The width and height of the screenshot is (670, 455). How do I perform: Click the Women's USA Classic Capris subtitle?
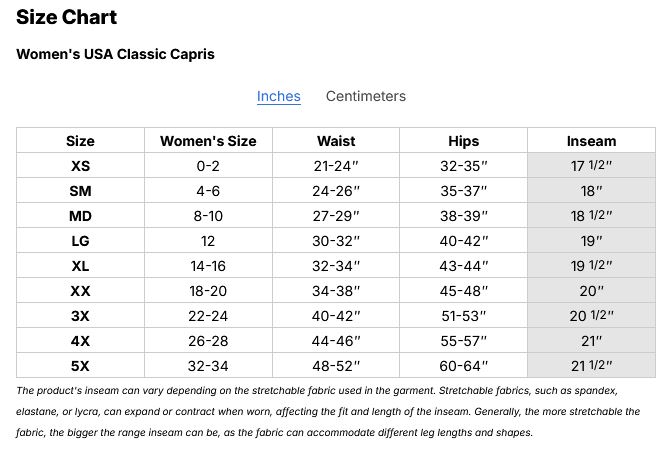(x=115, y=54)
